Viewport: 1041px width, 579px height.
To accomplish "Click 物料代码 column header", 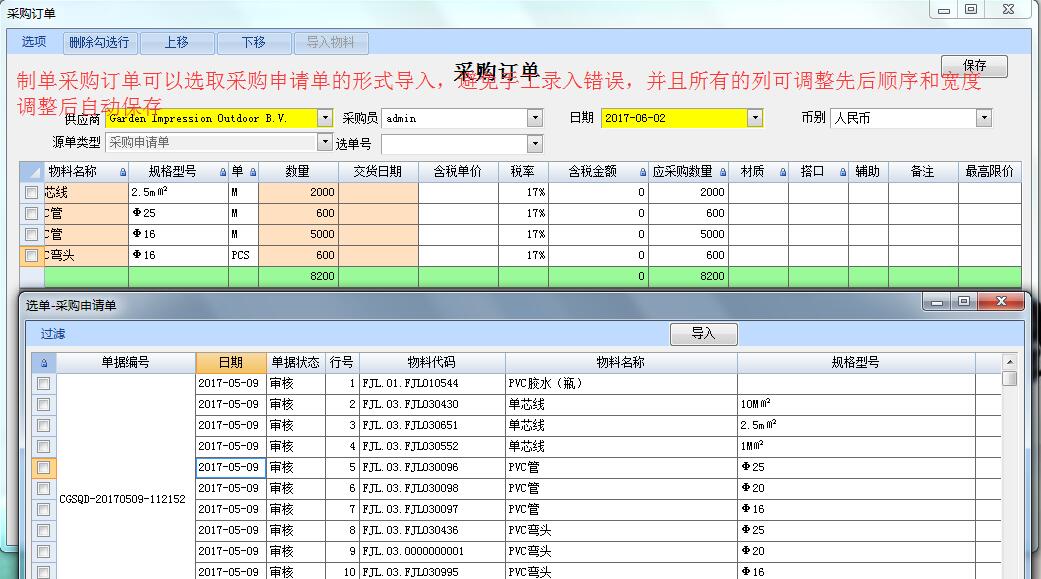I will point(432,363).
